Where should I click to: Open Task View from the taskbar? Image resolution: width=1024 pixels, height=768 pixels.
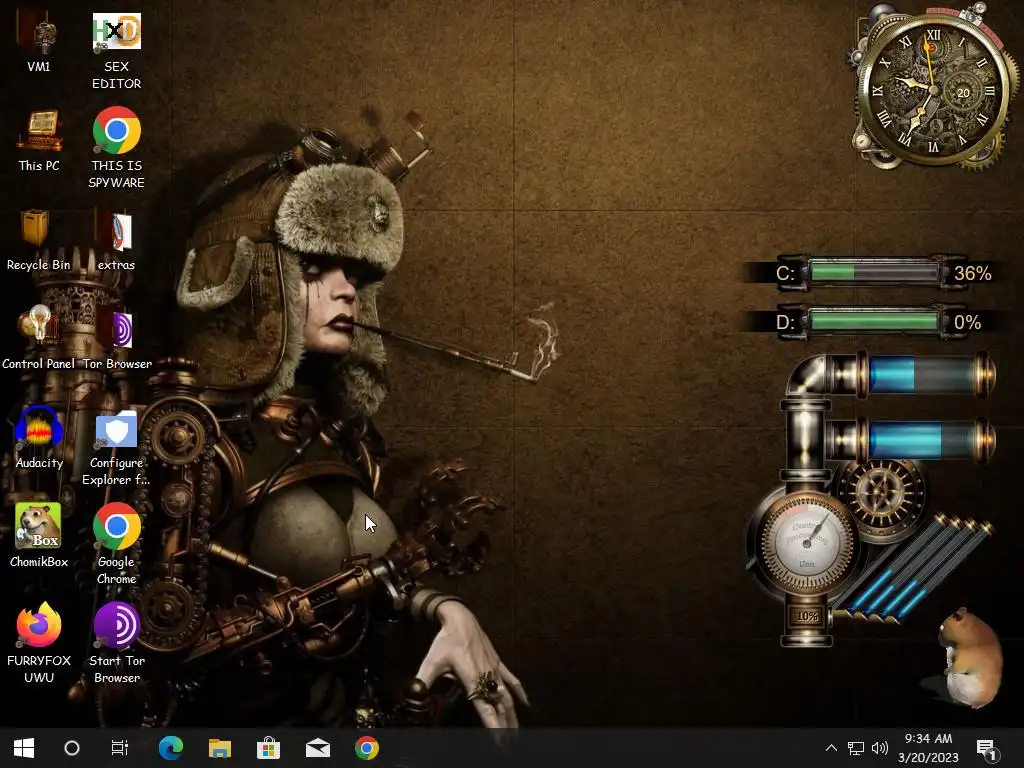120,748
